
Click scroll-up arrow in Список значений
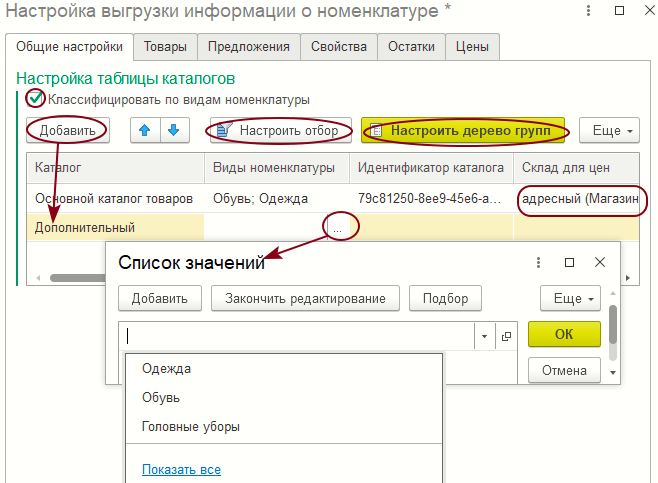613,293
